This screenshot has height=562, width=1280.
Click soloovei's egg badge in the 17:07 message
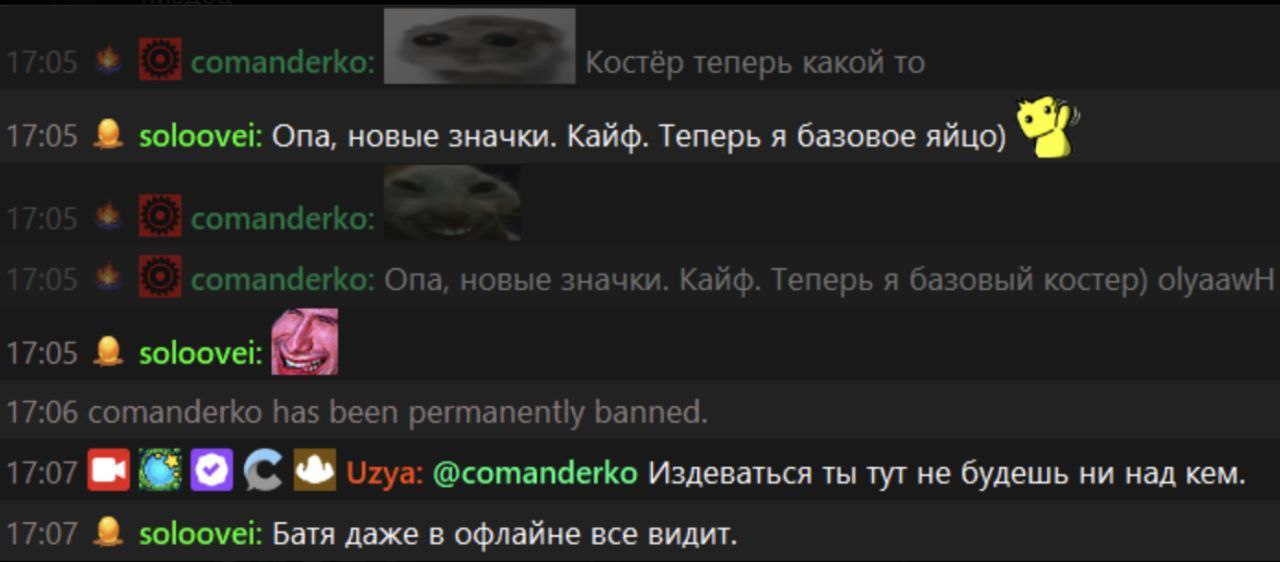pos(108,533)
